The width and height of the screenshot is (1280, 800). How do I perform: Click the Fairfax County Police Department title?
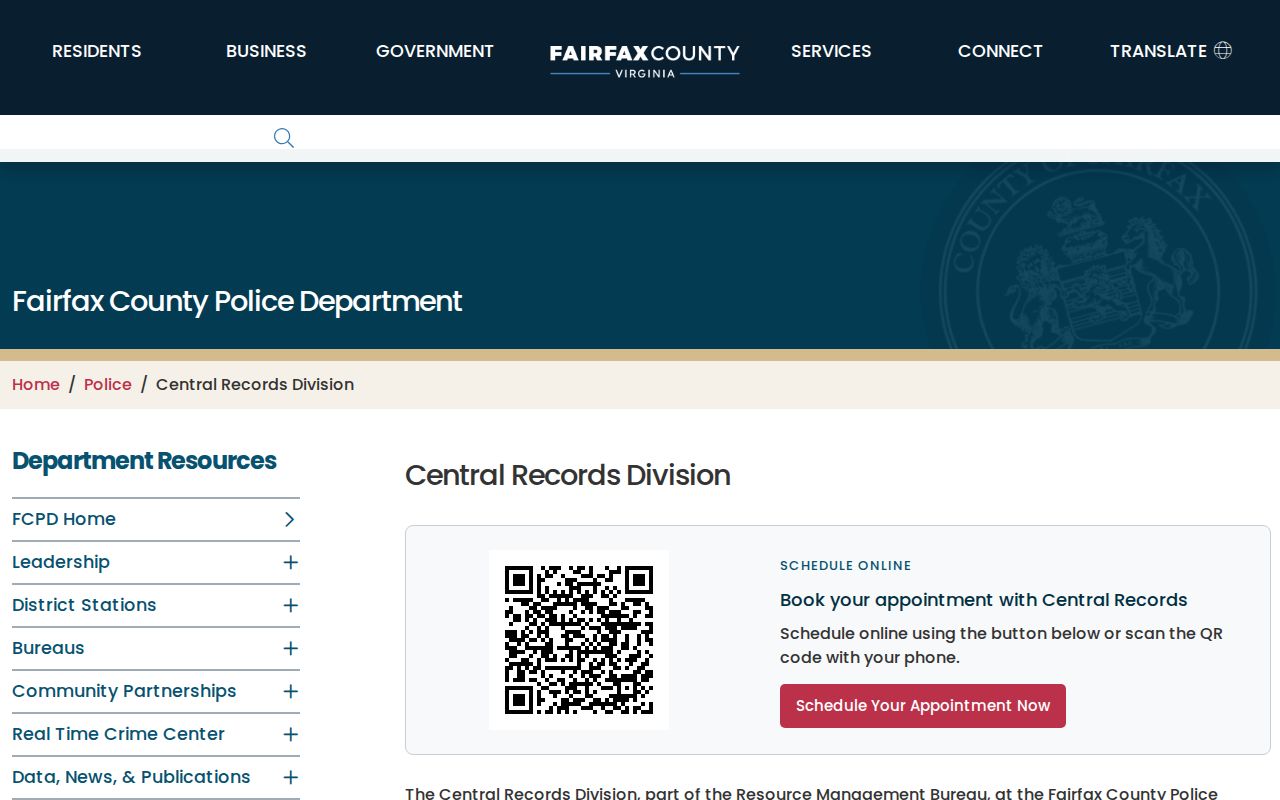coord(237,301)
